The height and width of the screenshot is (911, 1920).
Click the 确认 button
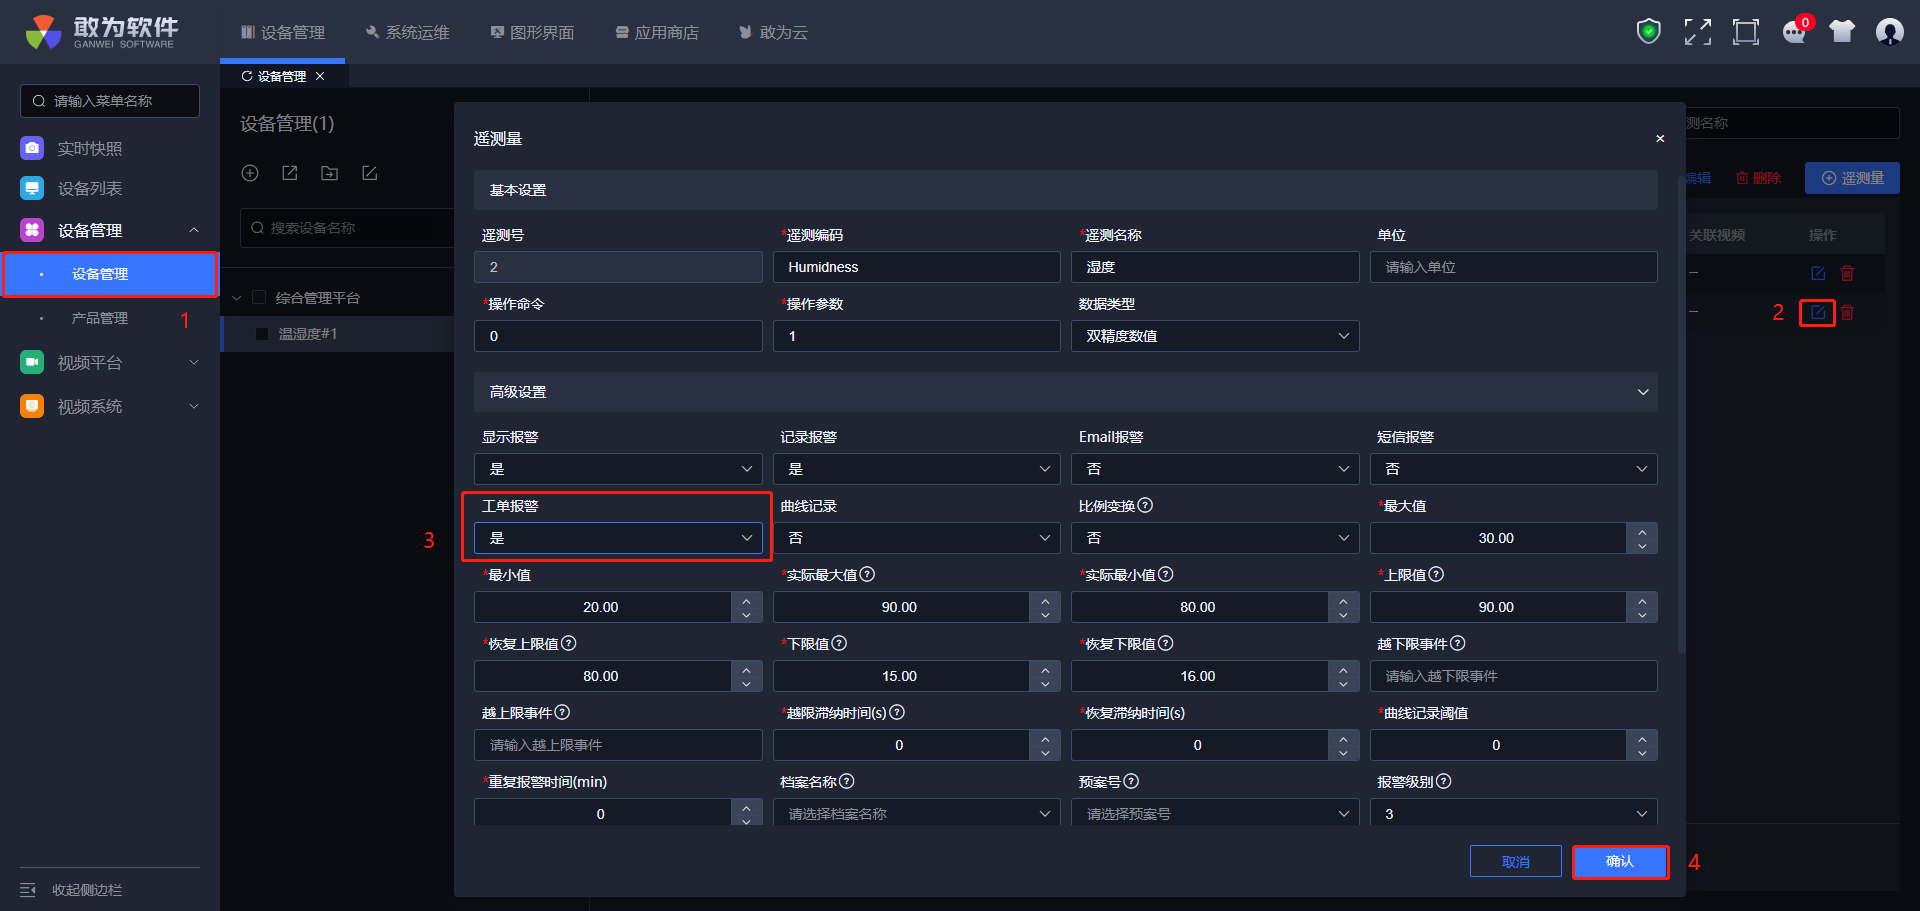click(x=1619, y=861)
